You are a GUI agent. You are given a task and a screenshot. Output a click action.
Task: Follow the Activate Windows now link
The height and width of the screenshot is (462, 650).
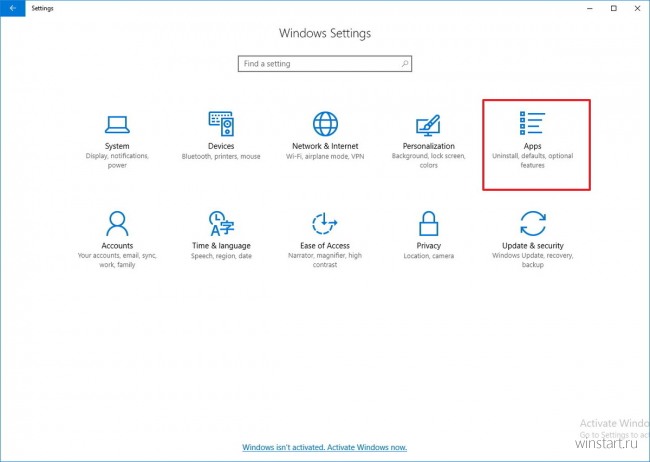(x=325, y=447)
